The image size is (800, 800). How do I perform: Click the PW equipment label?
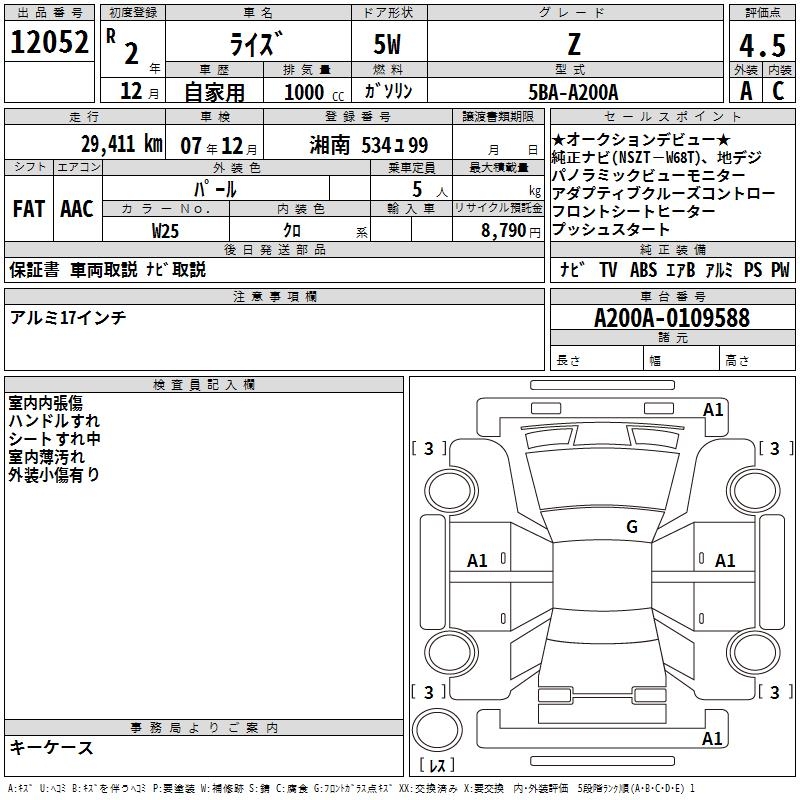(x=780, y=270)
